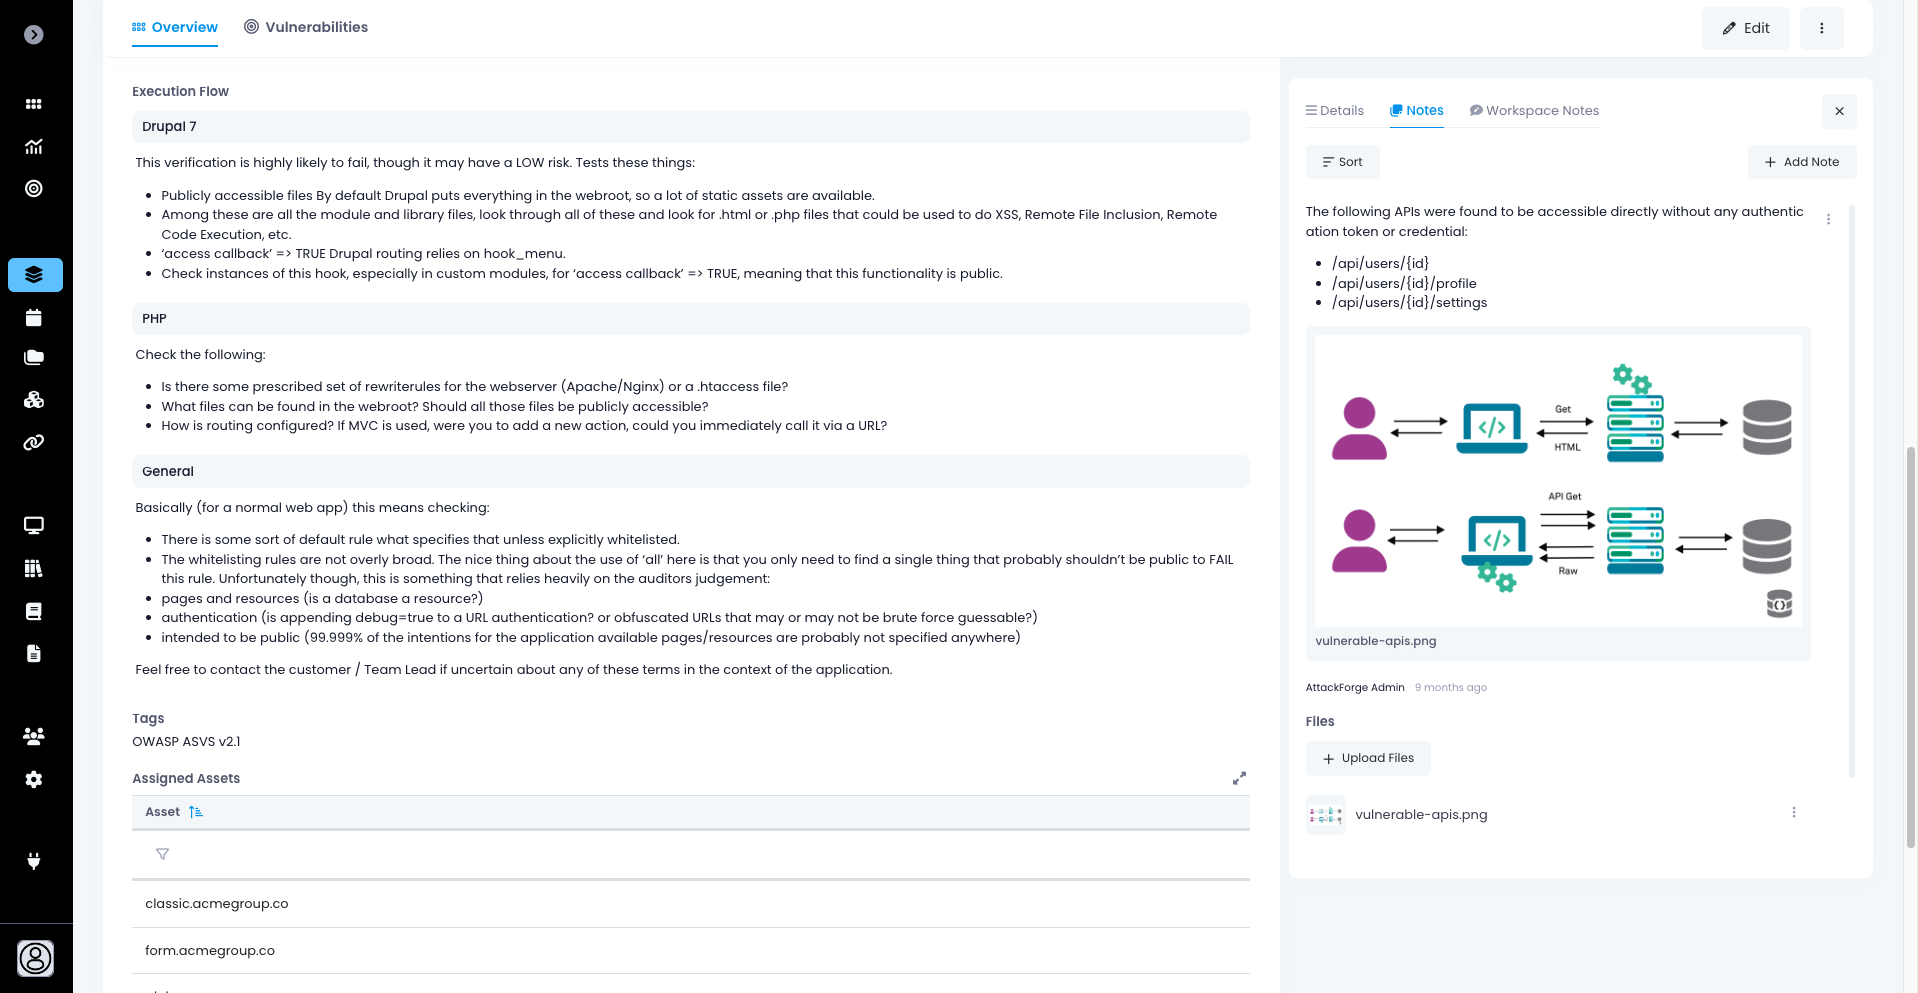Switch to the Details tab
Viewport: 1918px width, 993px height.
pyautogui.click(x=1334, y=111)
